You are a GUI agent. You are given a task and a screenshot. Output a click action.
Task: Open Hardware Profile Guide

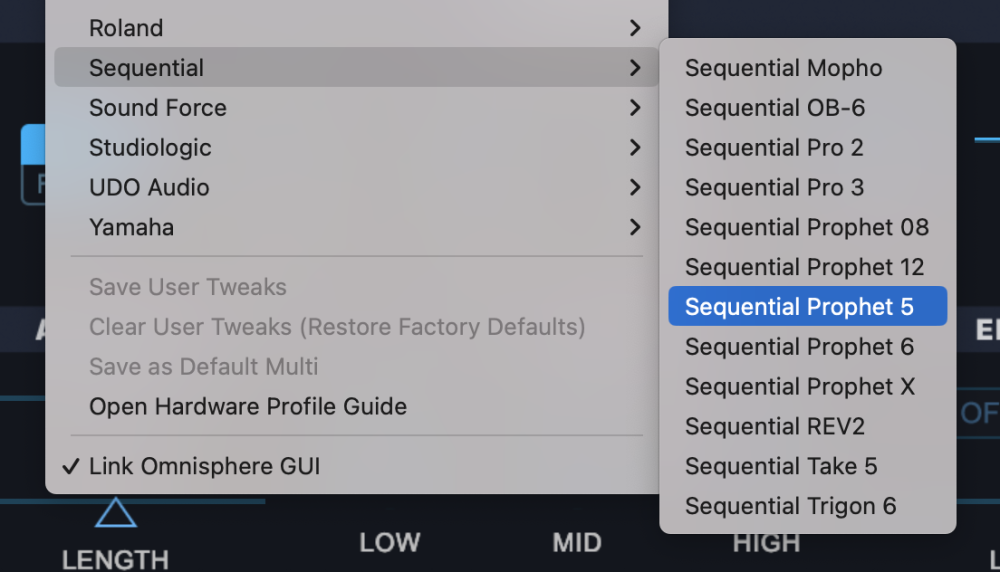pyautogui.click(x=247, y=407)
